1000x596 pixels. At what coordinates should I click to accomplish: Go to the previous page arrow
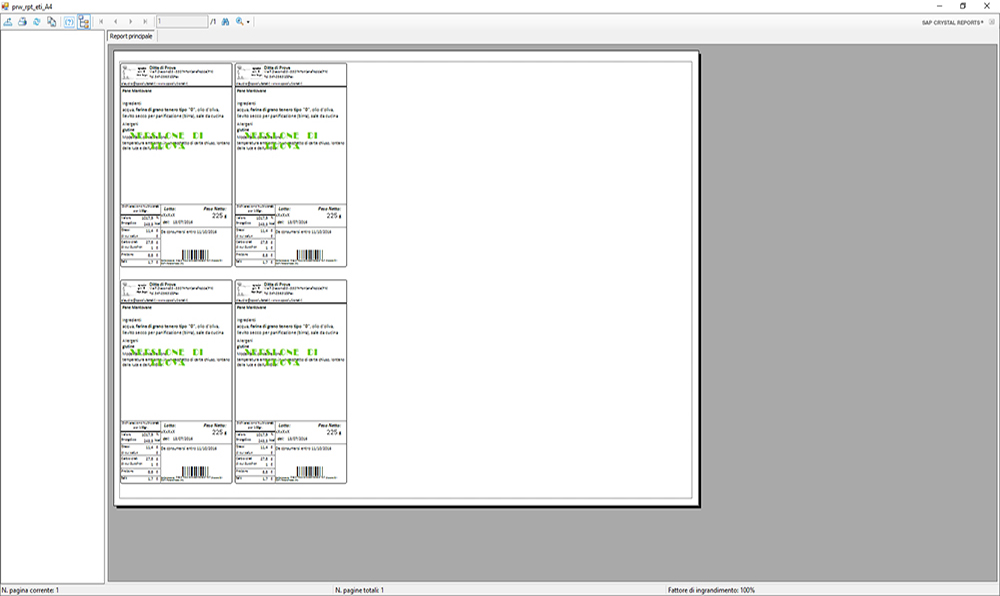115,22
